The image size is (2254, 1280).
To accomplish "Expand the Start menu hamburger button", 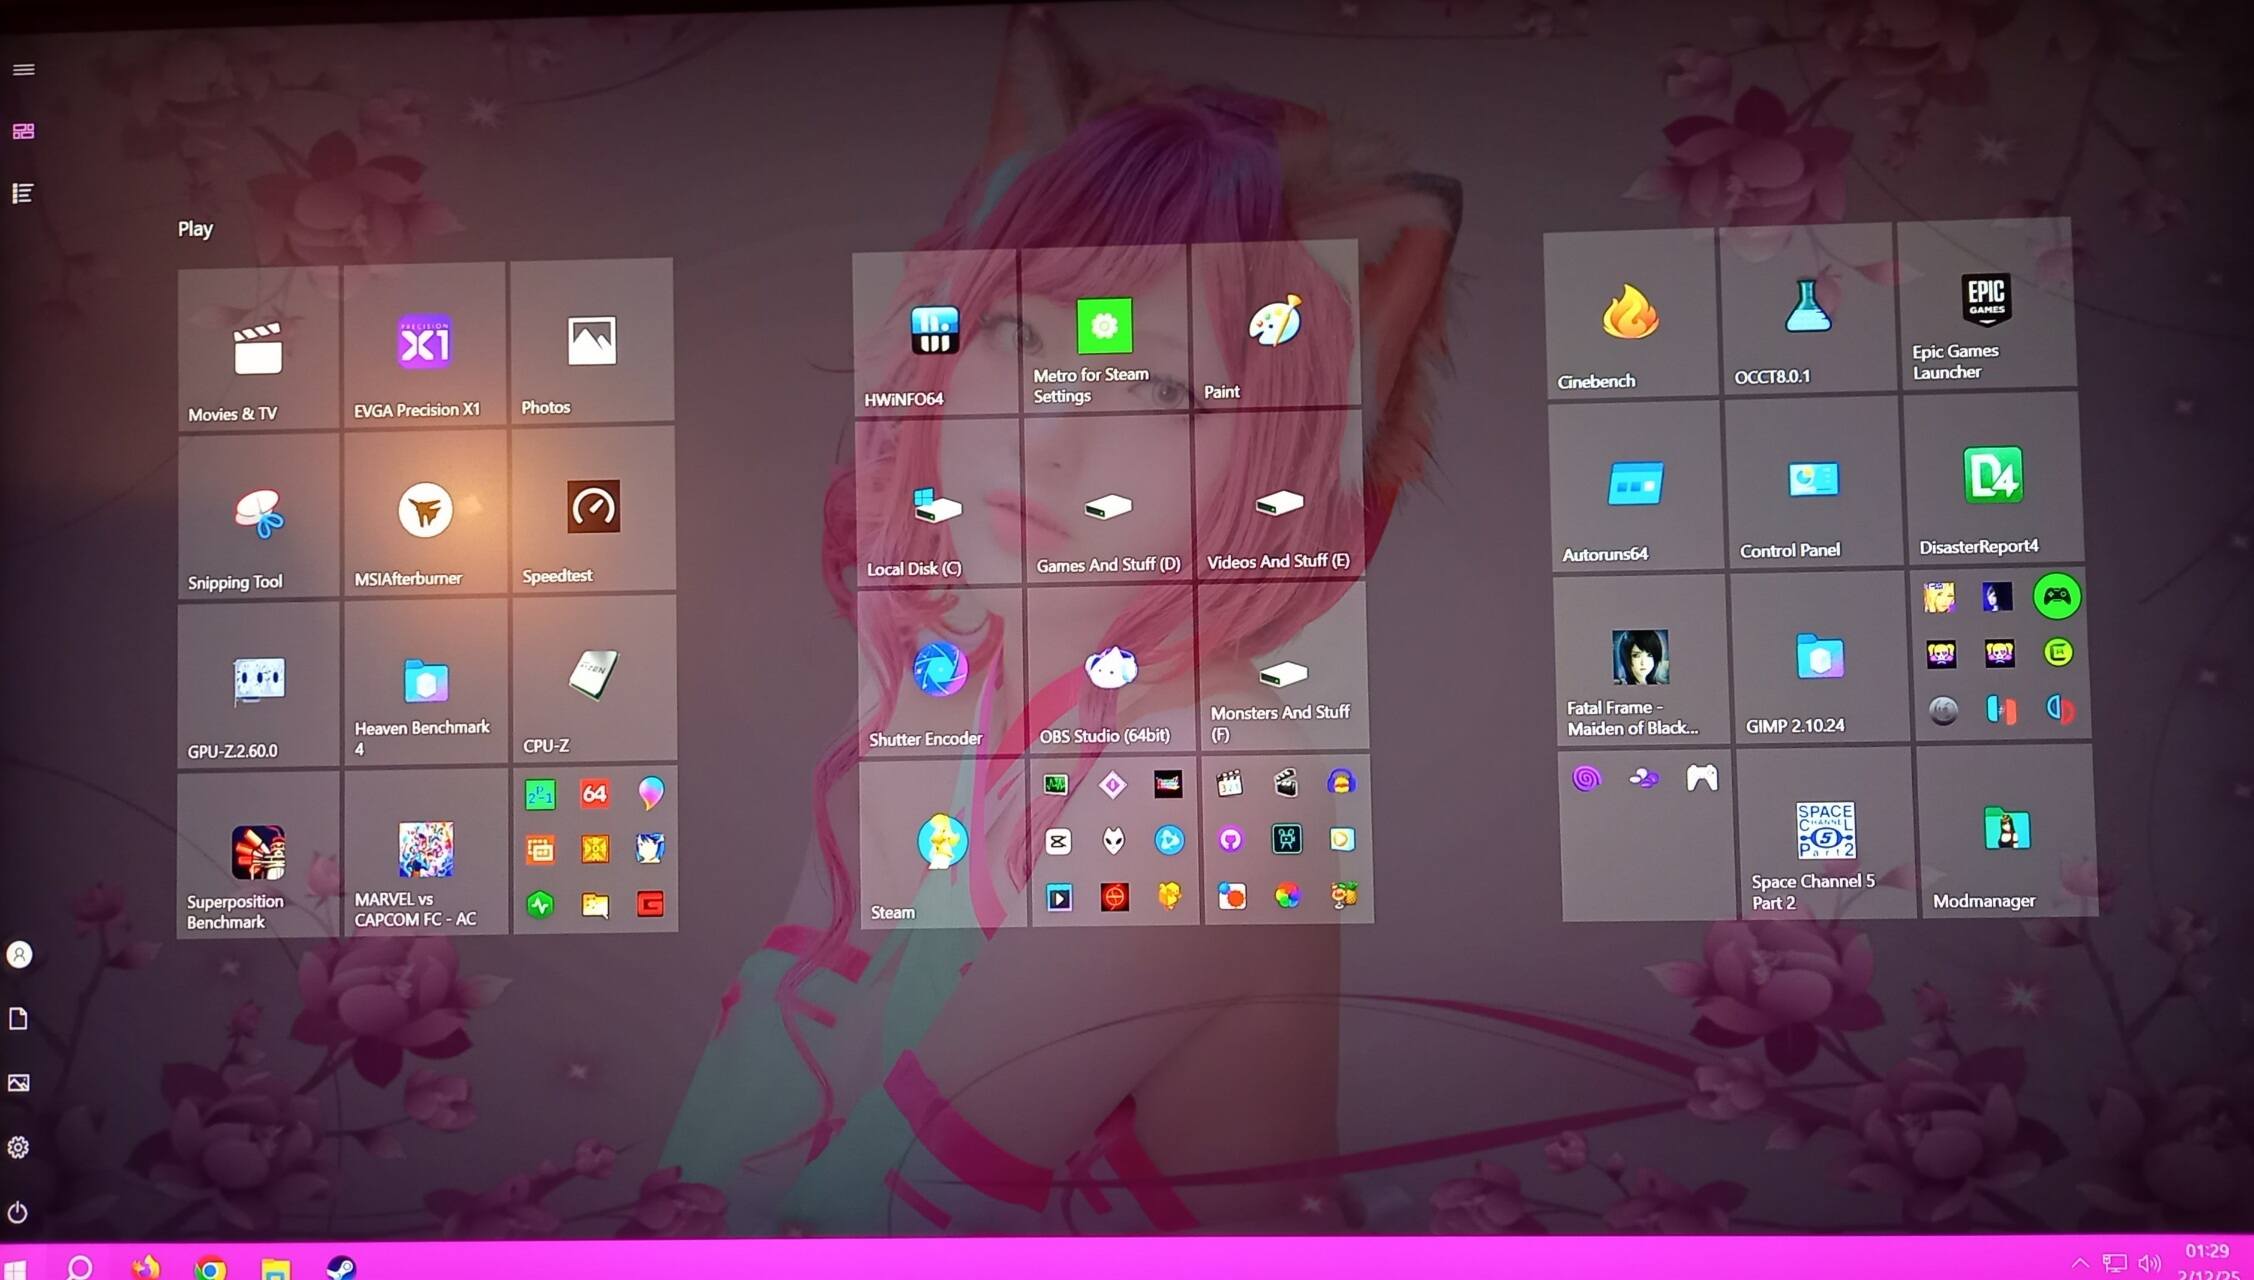I will 23,70.
